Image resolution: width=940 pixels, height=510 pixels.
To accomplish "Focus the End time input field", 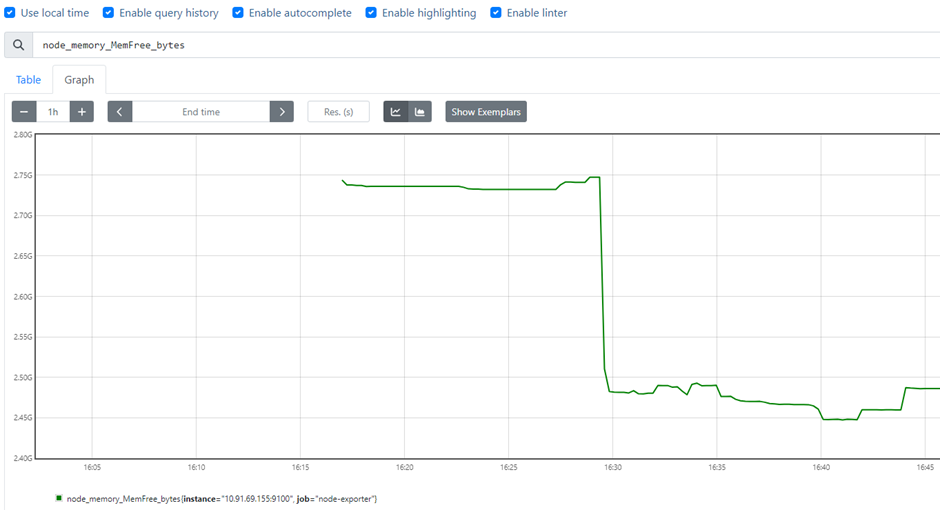I will (201, 112).
